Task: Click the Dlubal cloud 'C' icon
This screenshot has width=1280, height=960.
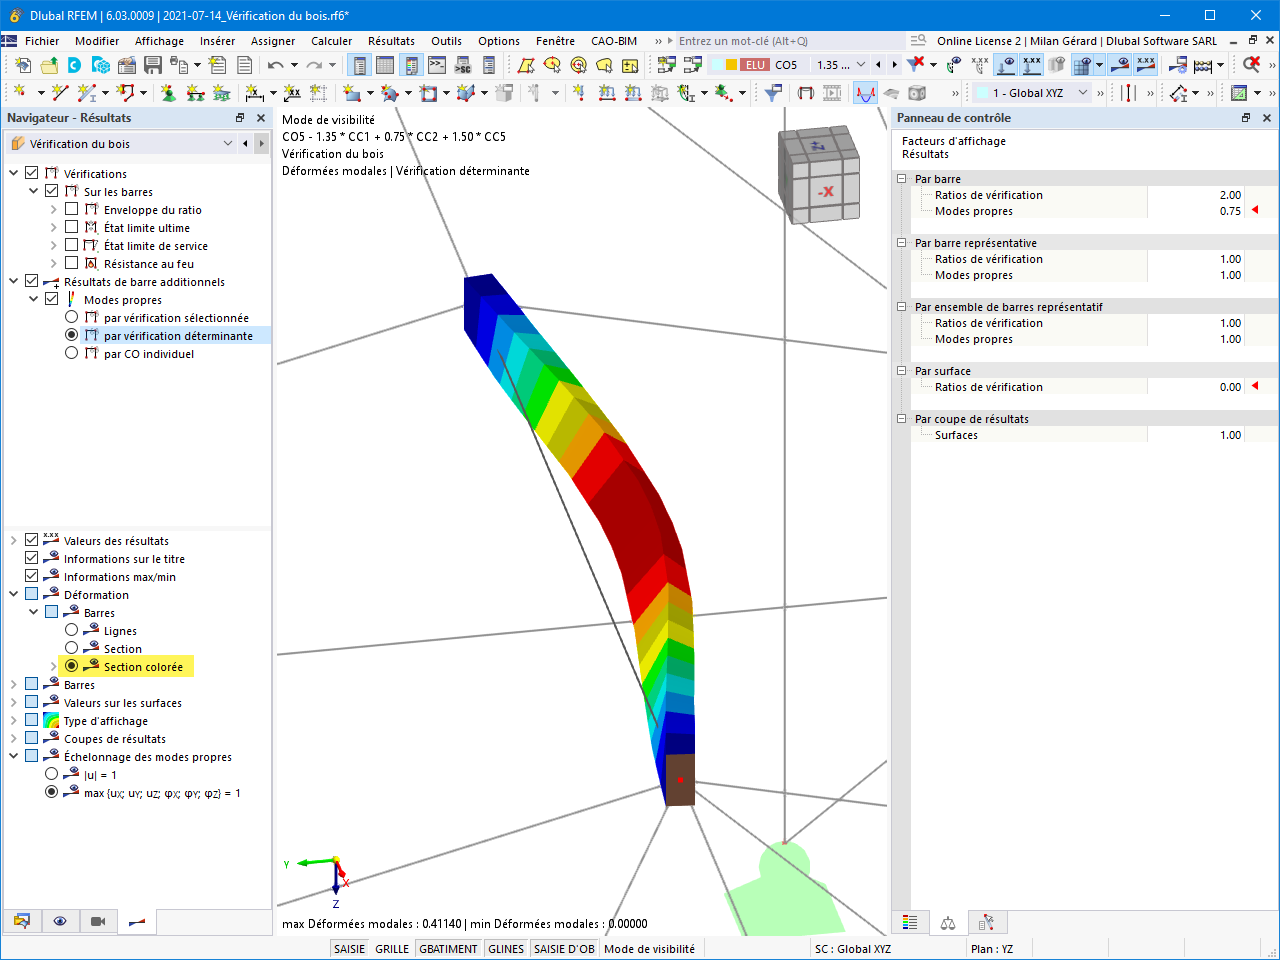Action: (x=74, y=65)
